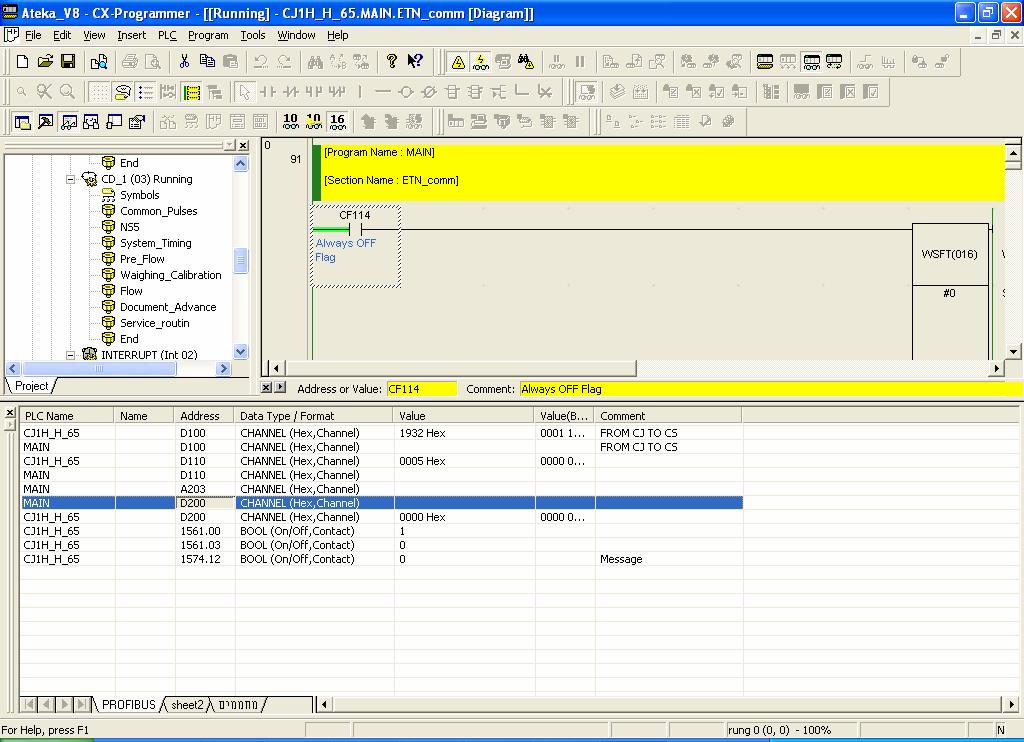Click the Value column header
Screen dimensions: 1024x742
[464, 416]
